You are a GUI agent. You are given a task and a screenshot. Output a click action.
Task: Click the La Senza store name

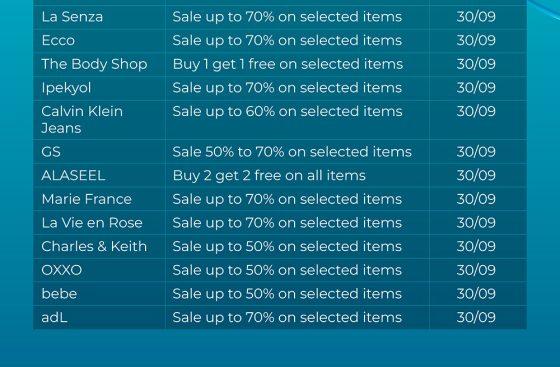tap(72, 17)
